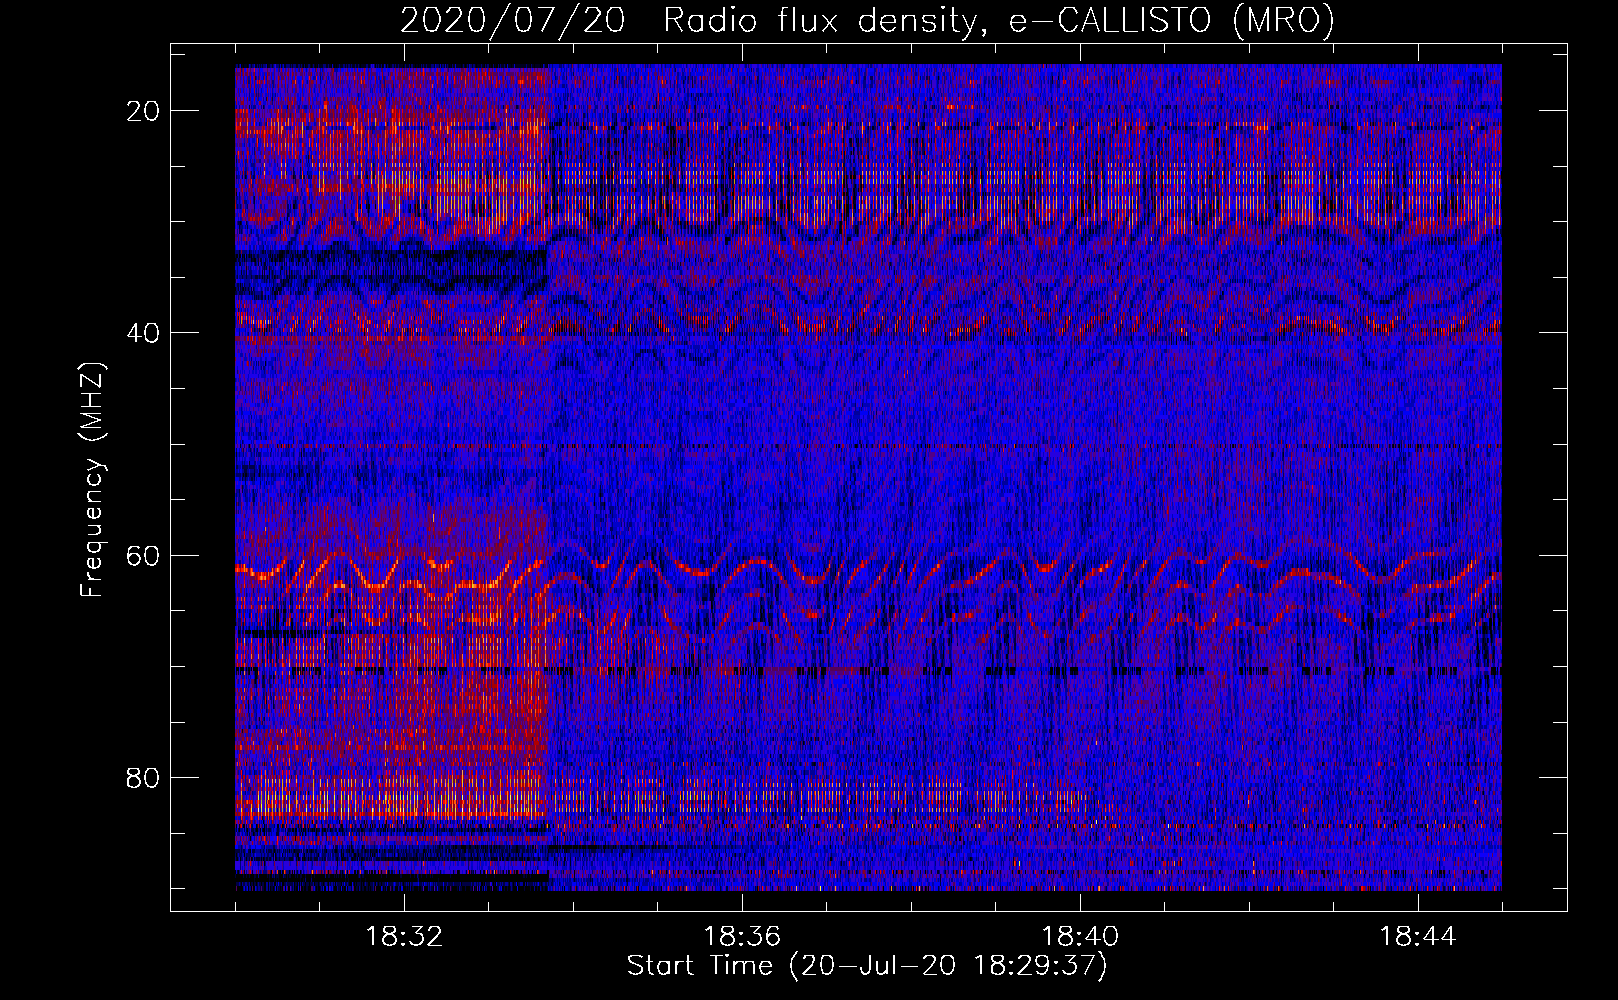Click the 'Frequency (MHZ)' axis label

pos(92,480)
